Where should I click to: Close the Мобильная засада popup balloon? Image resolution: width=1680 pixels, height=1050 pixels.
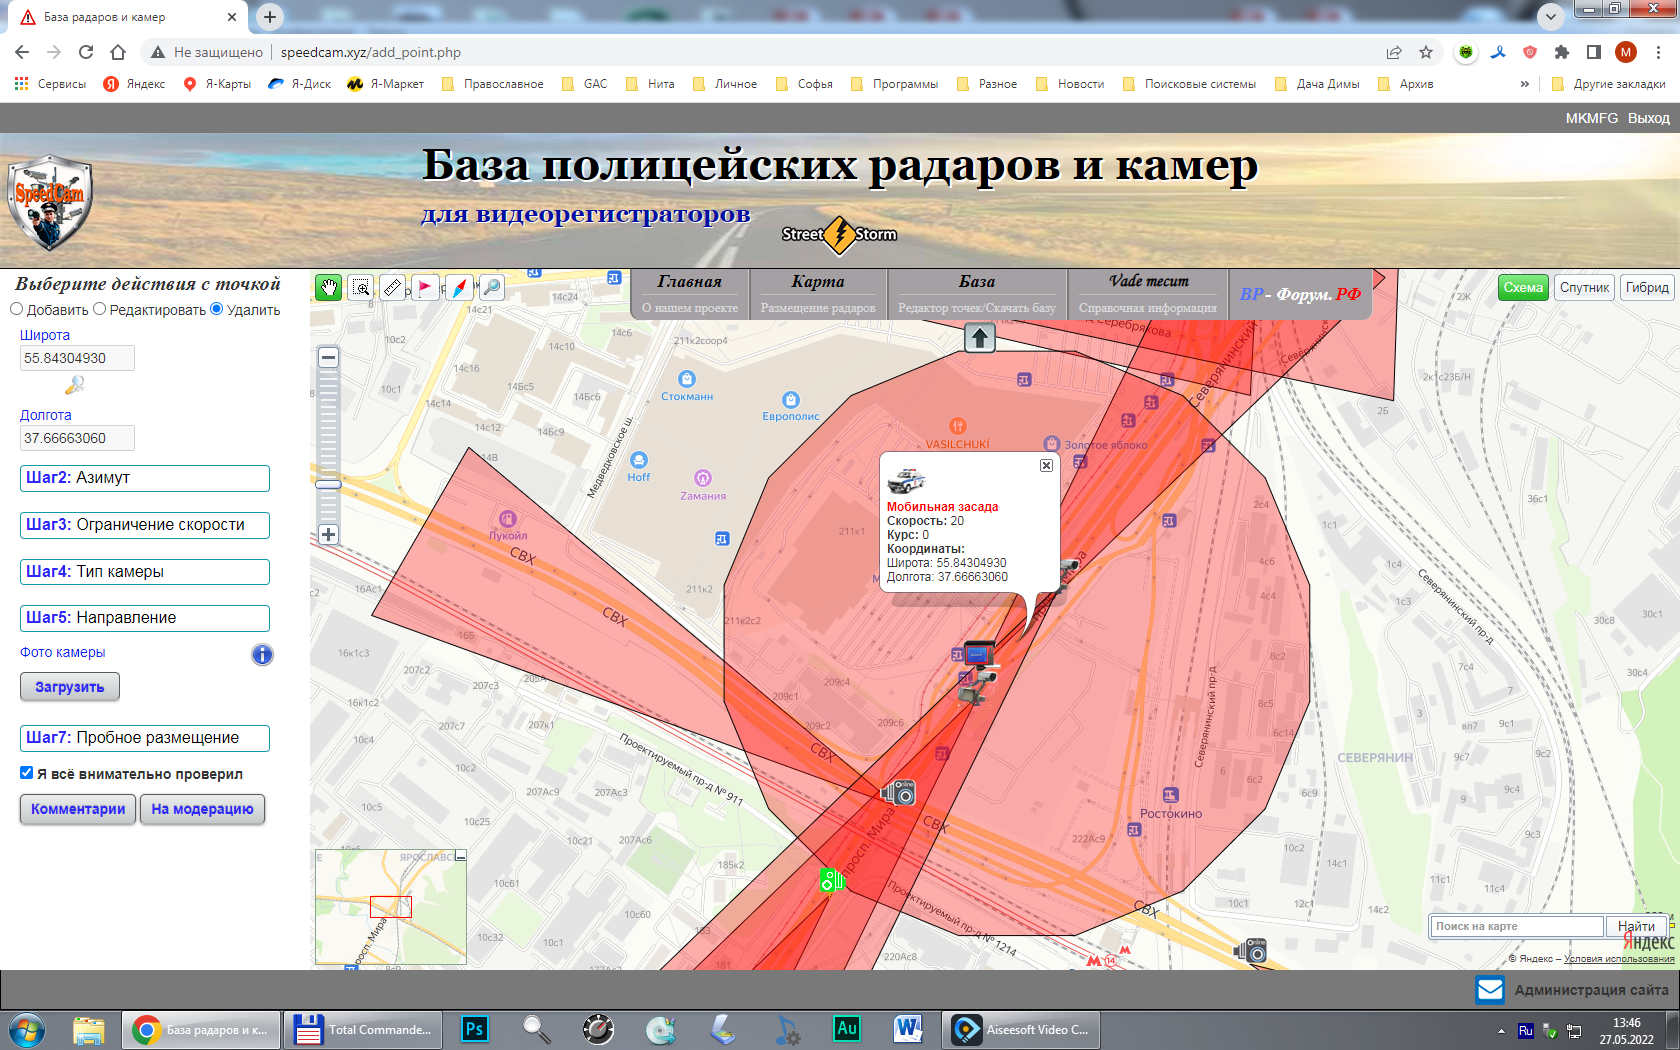pos(1046,466)
